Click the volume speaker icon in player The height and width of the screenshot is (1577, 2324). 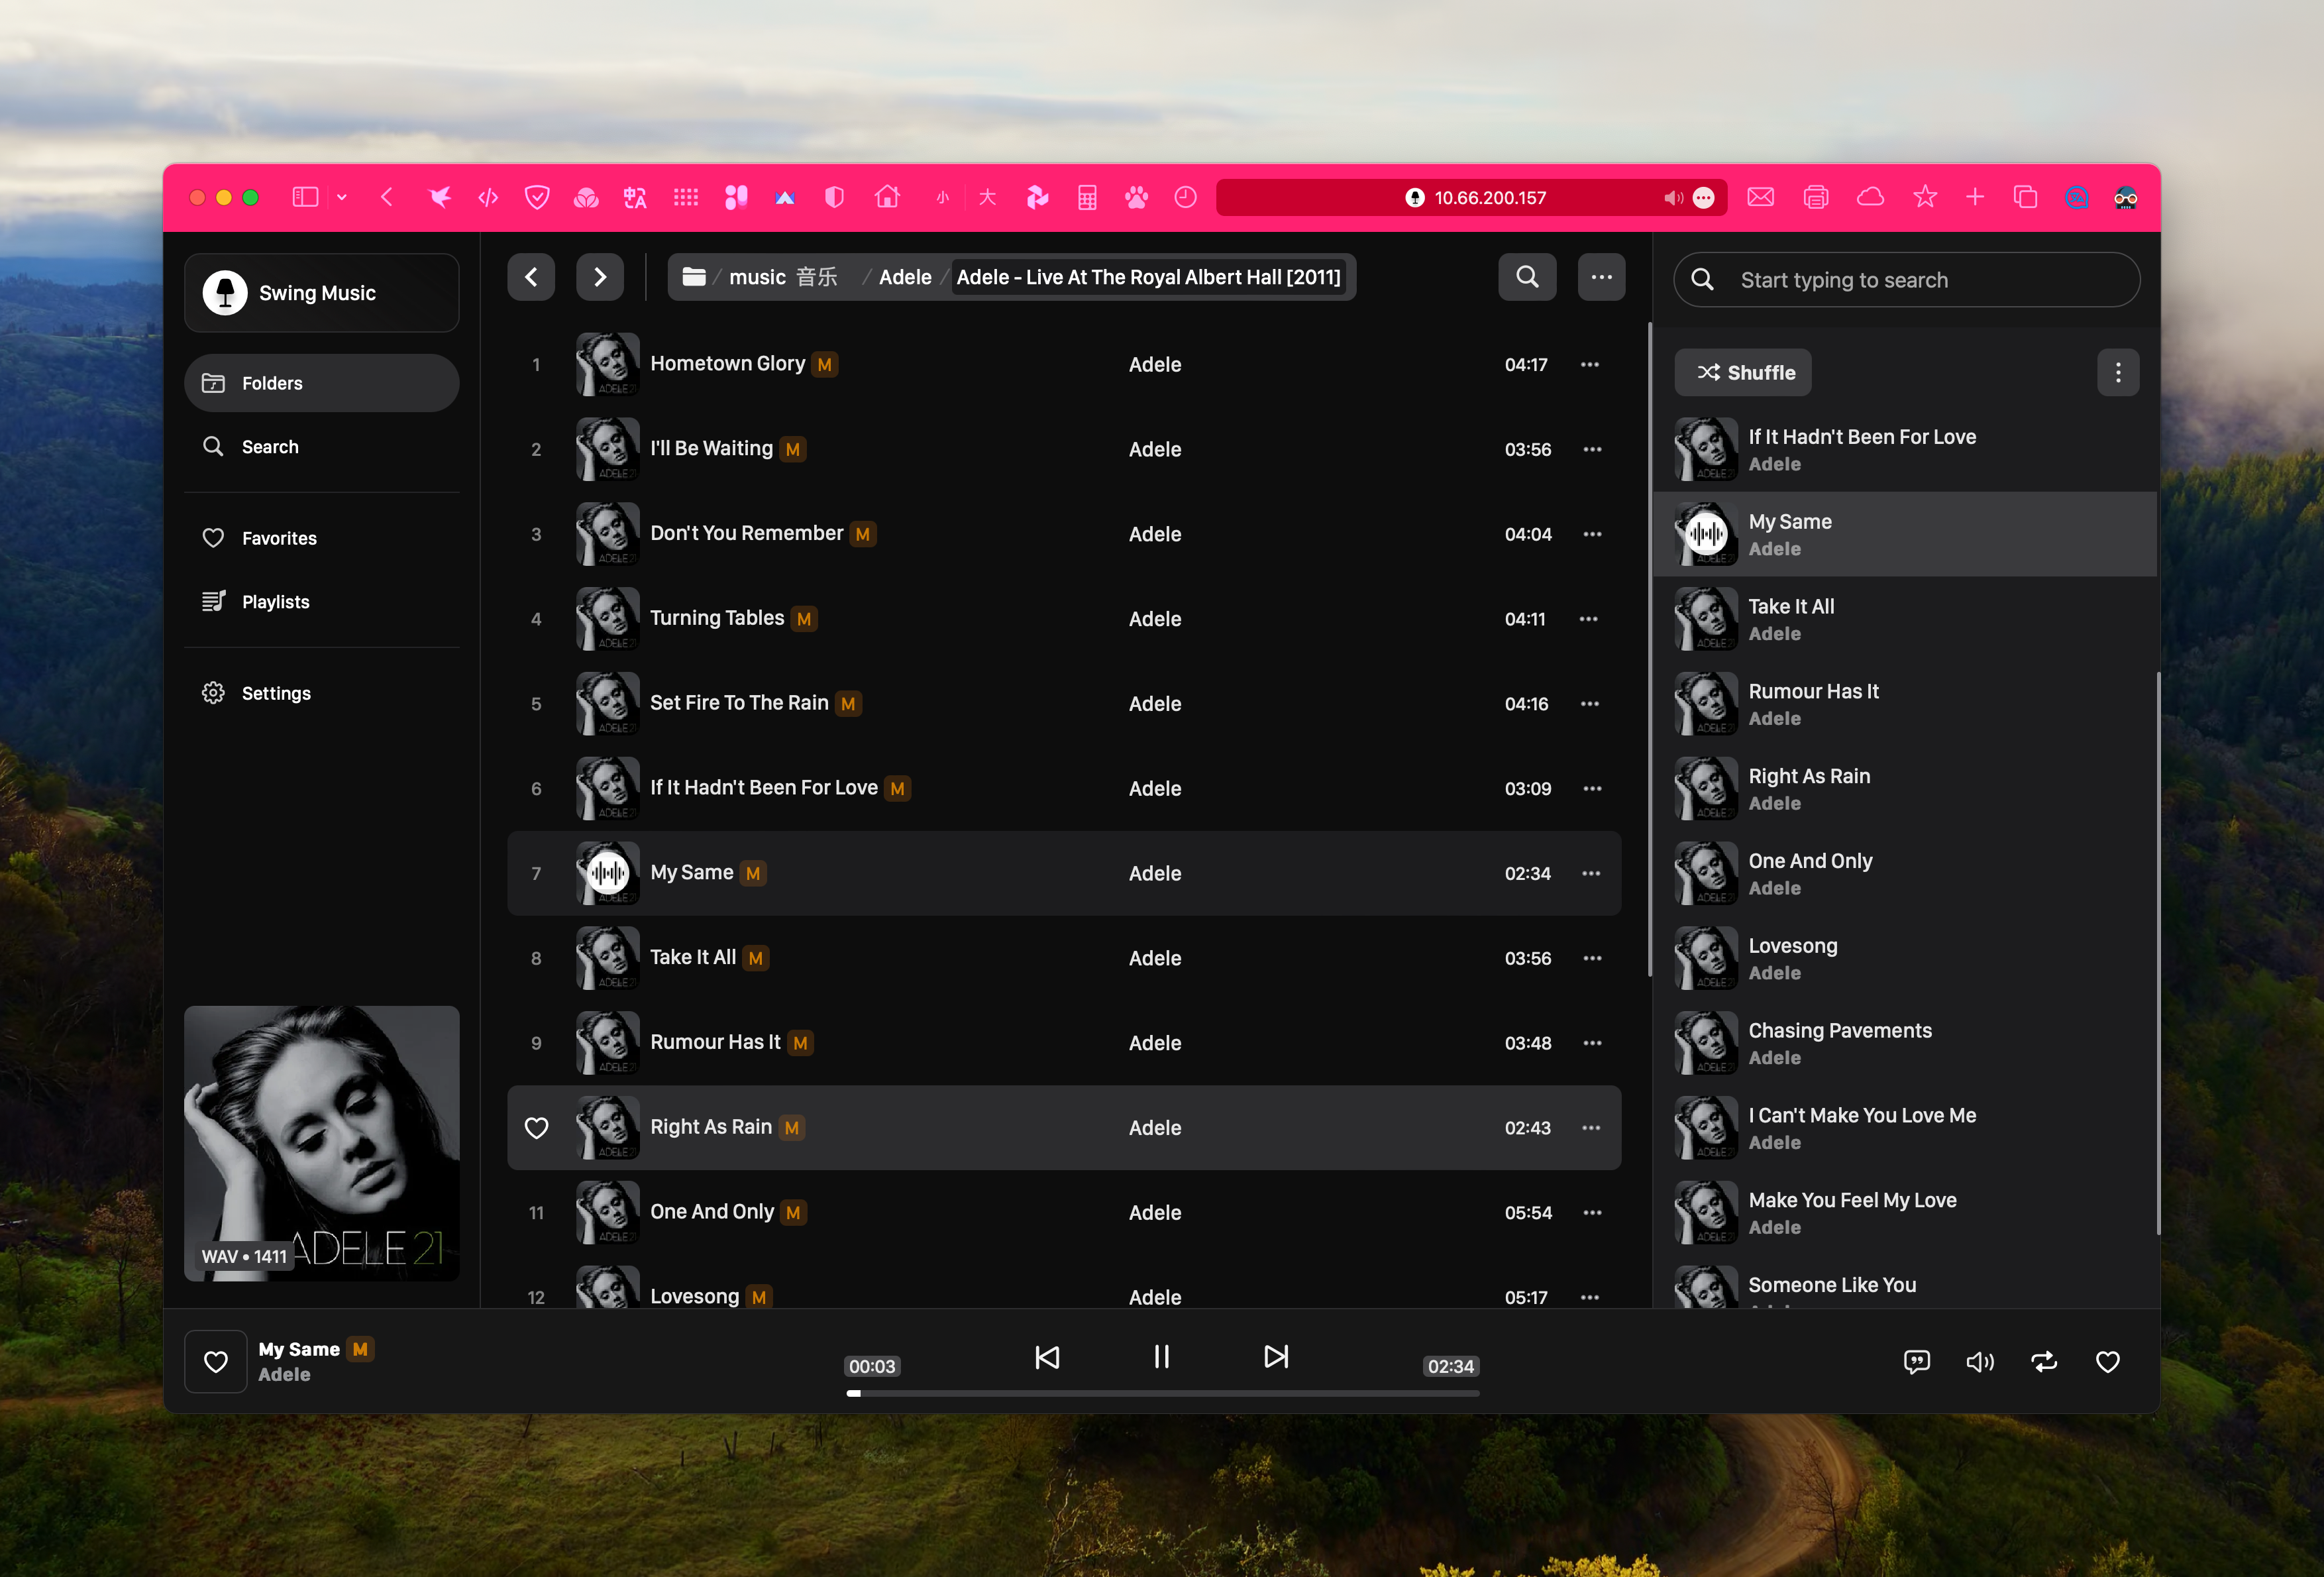[1979, 1362]
